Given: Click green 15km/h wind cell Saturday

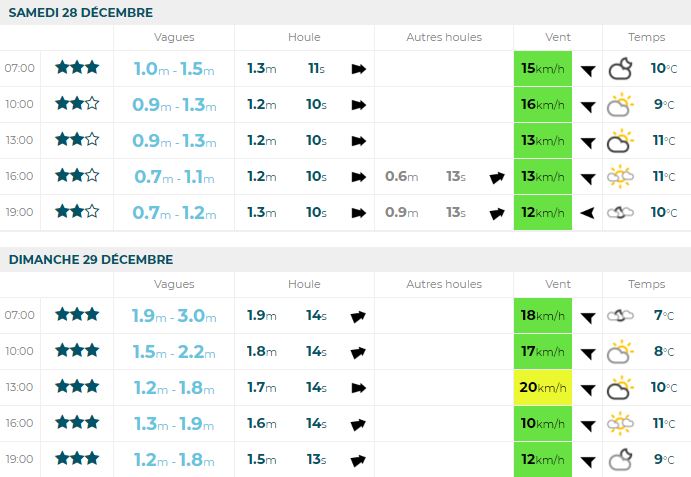Looking at the screenshot, I should coord(543,68).
